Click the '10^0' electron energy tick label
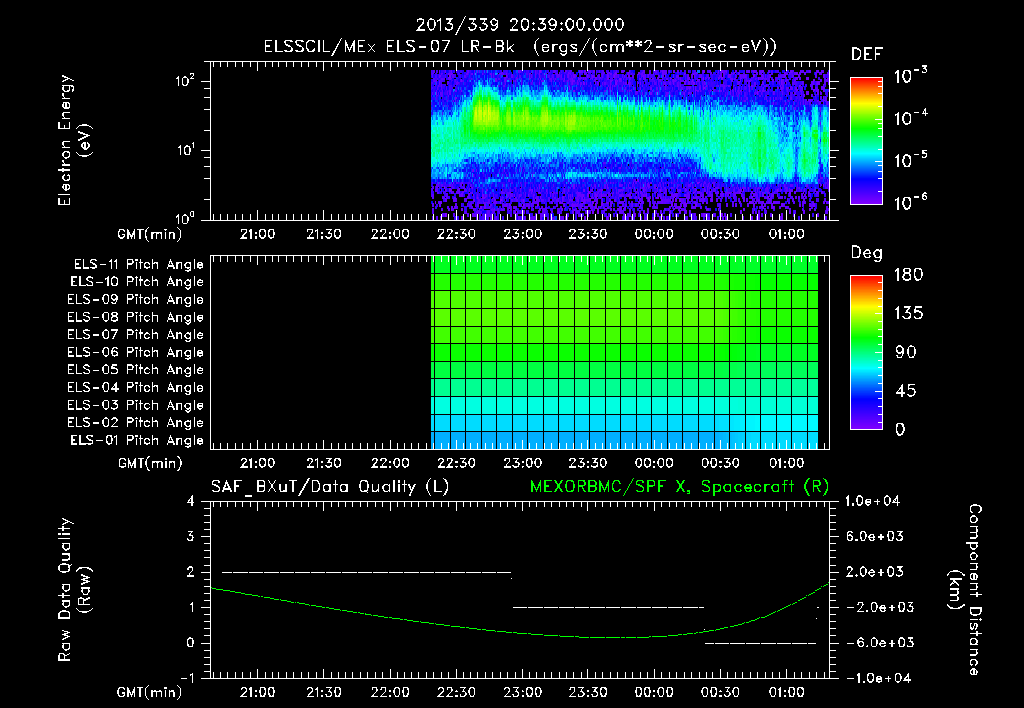 pyautogui.click(x=185, y=217)
